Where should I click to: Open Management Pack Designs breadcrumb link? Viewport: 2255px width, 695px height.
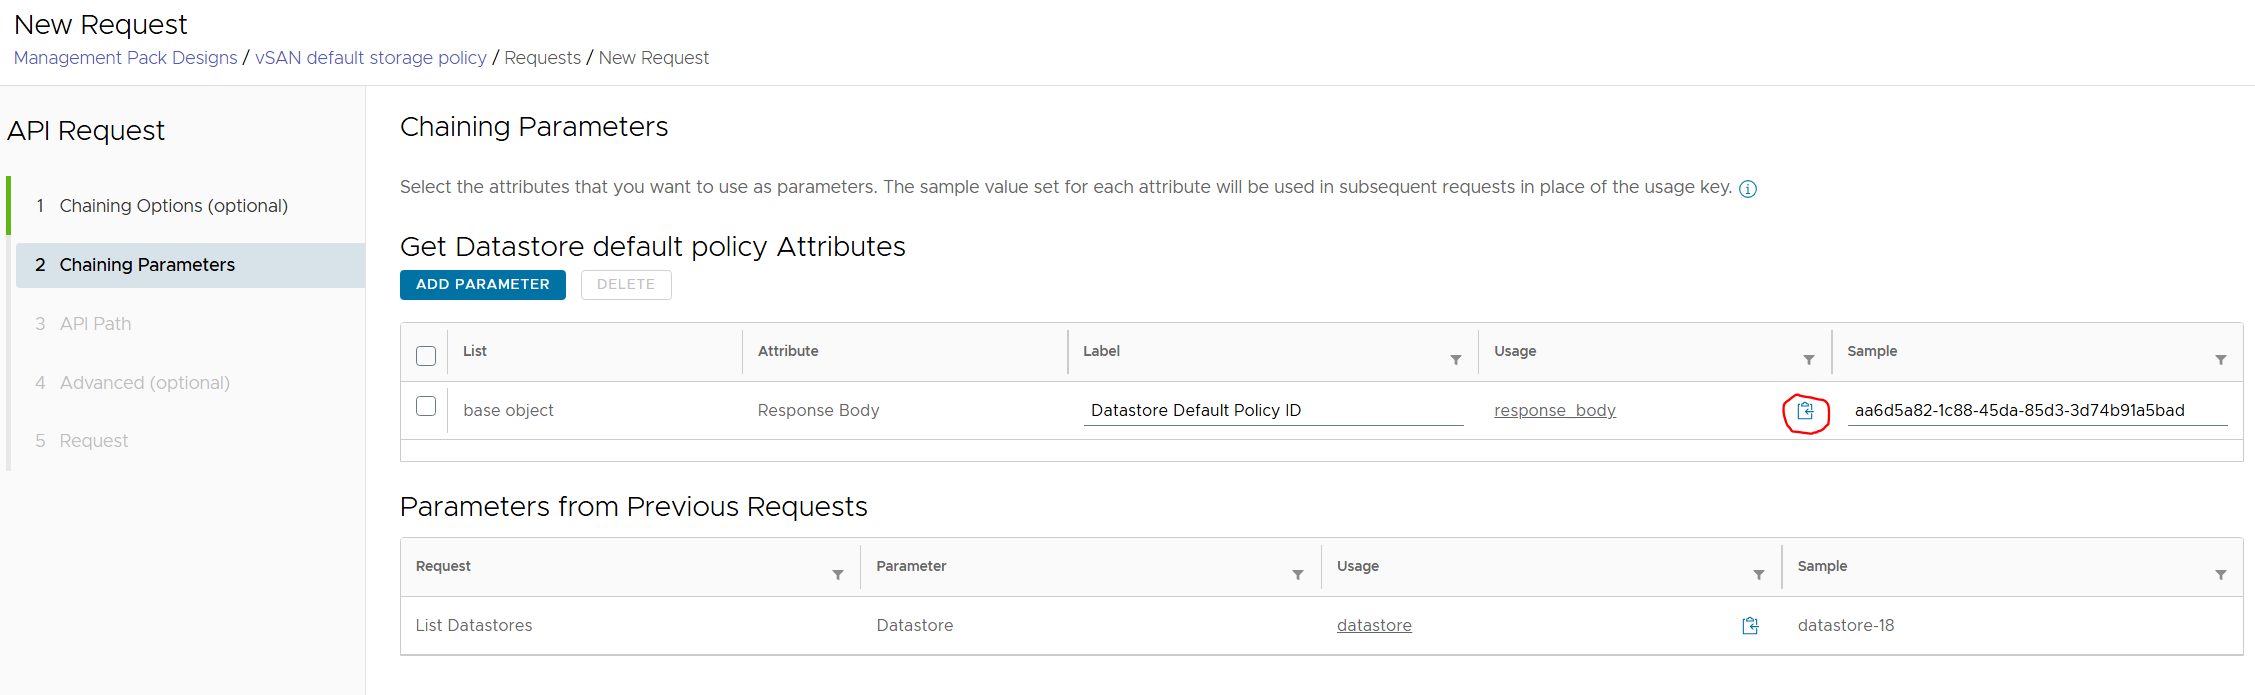(x=126, y=58)
